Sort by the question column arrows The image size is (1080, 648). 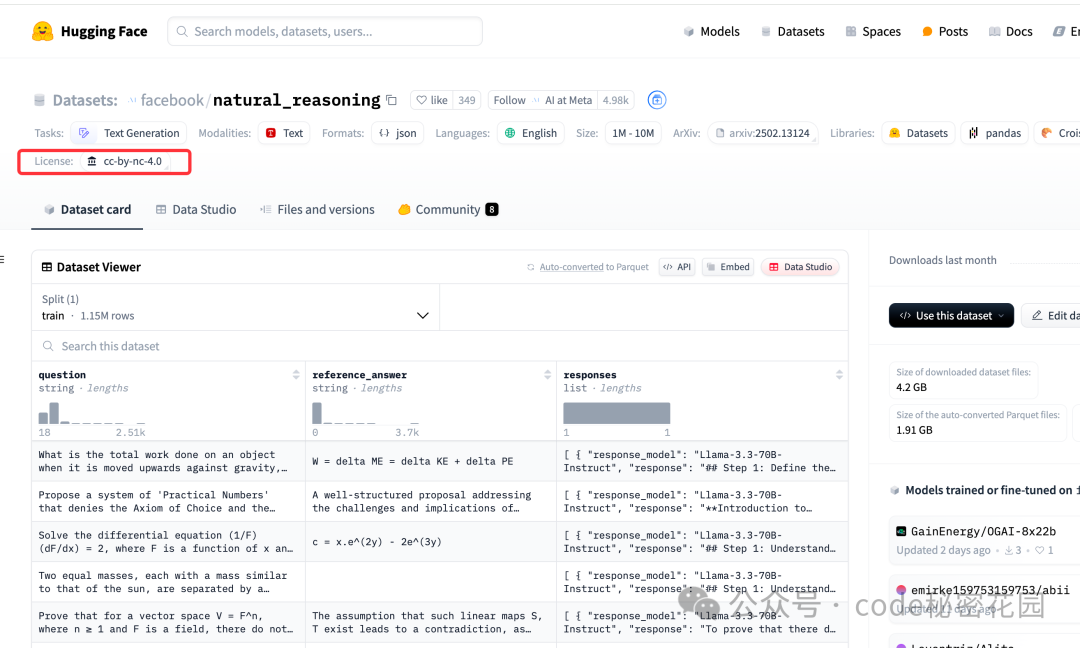(296, 375)
